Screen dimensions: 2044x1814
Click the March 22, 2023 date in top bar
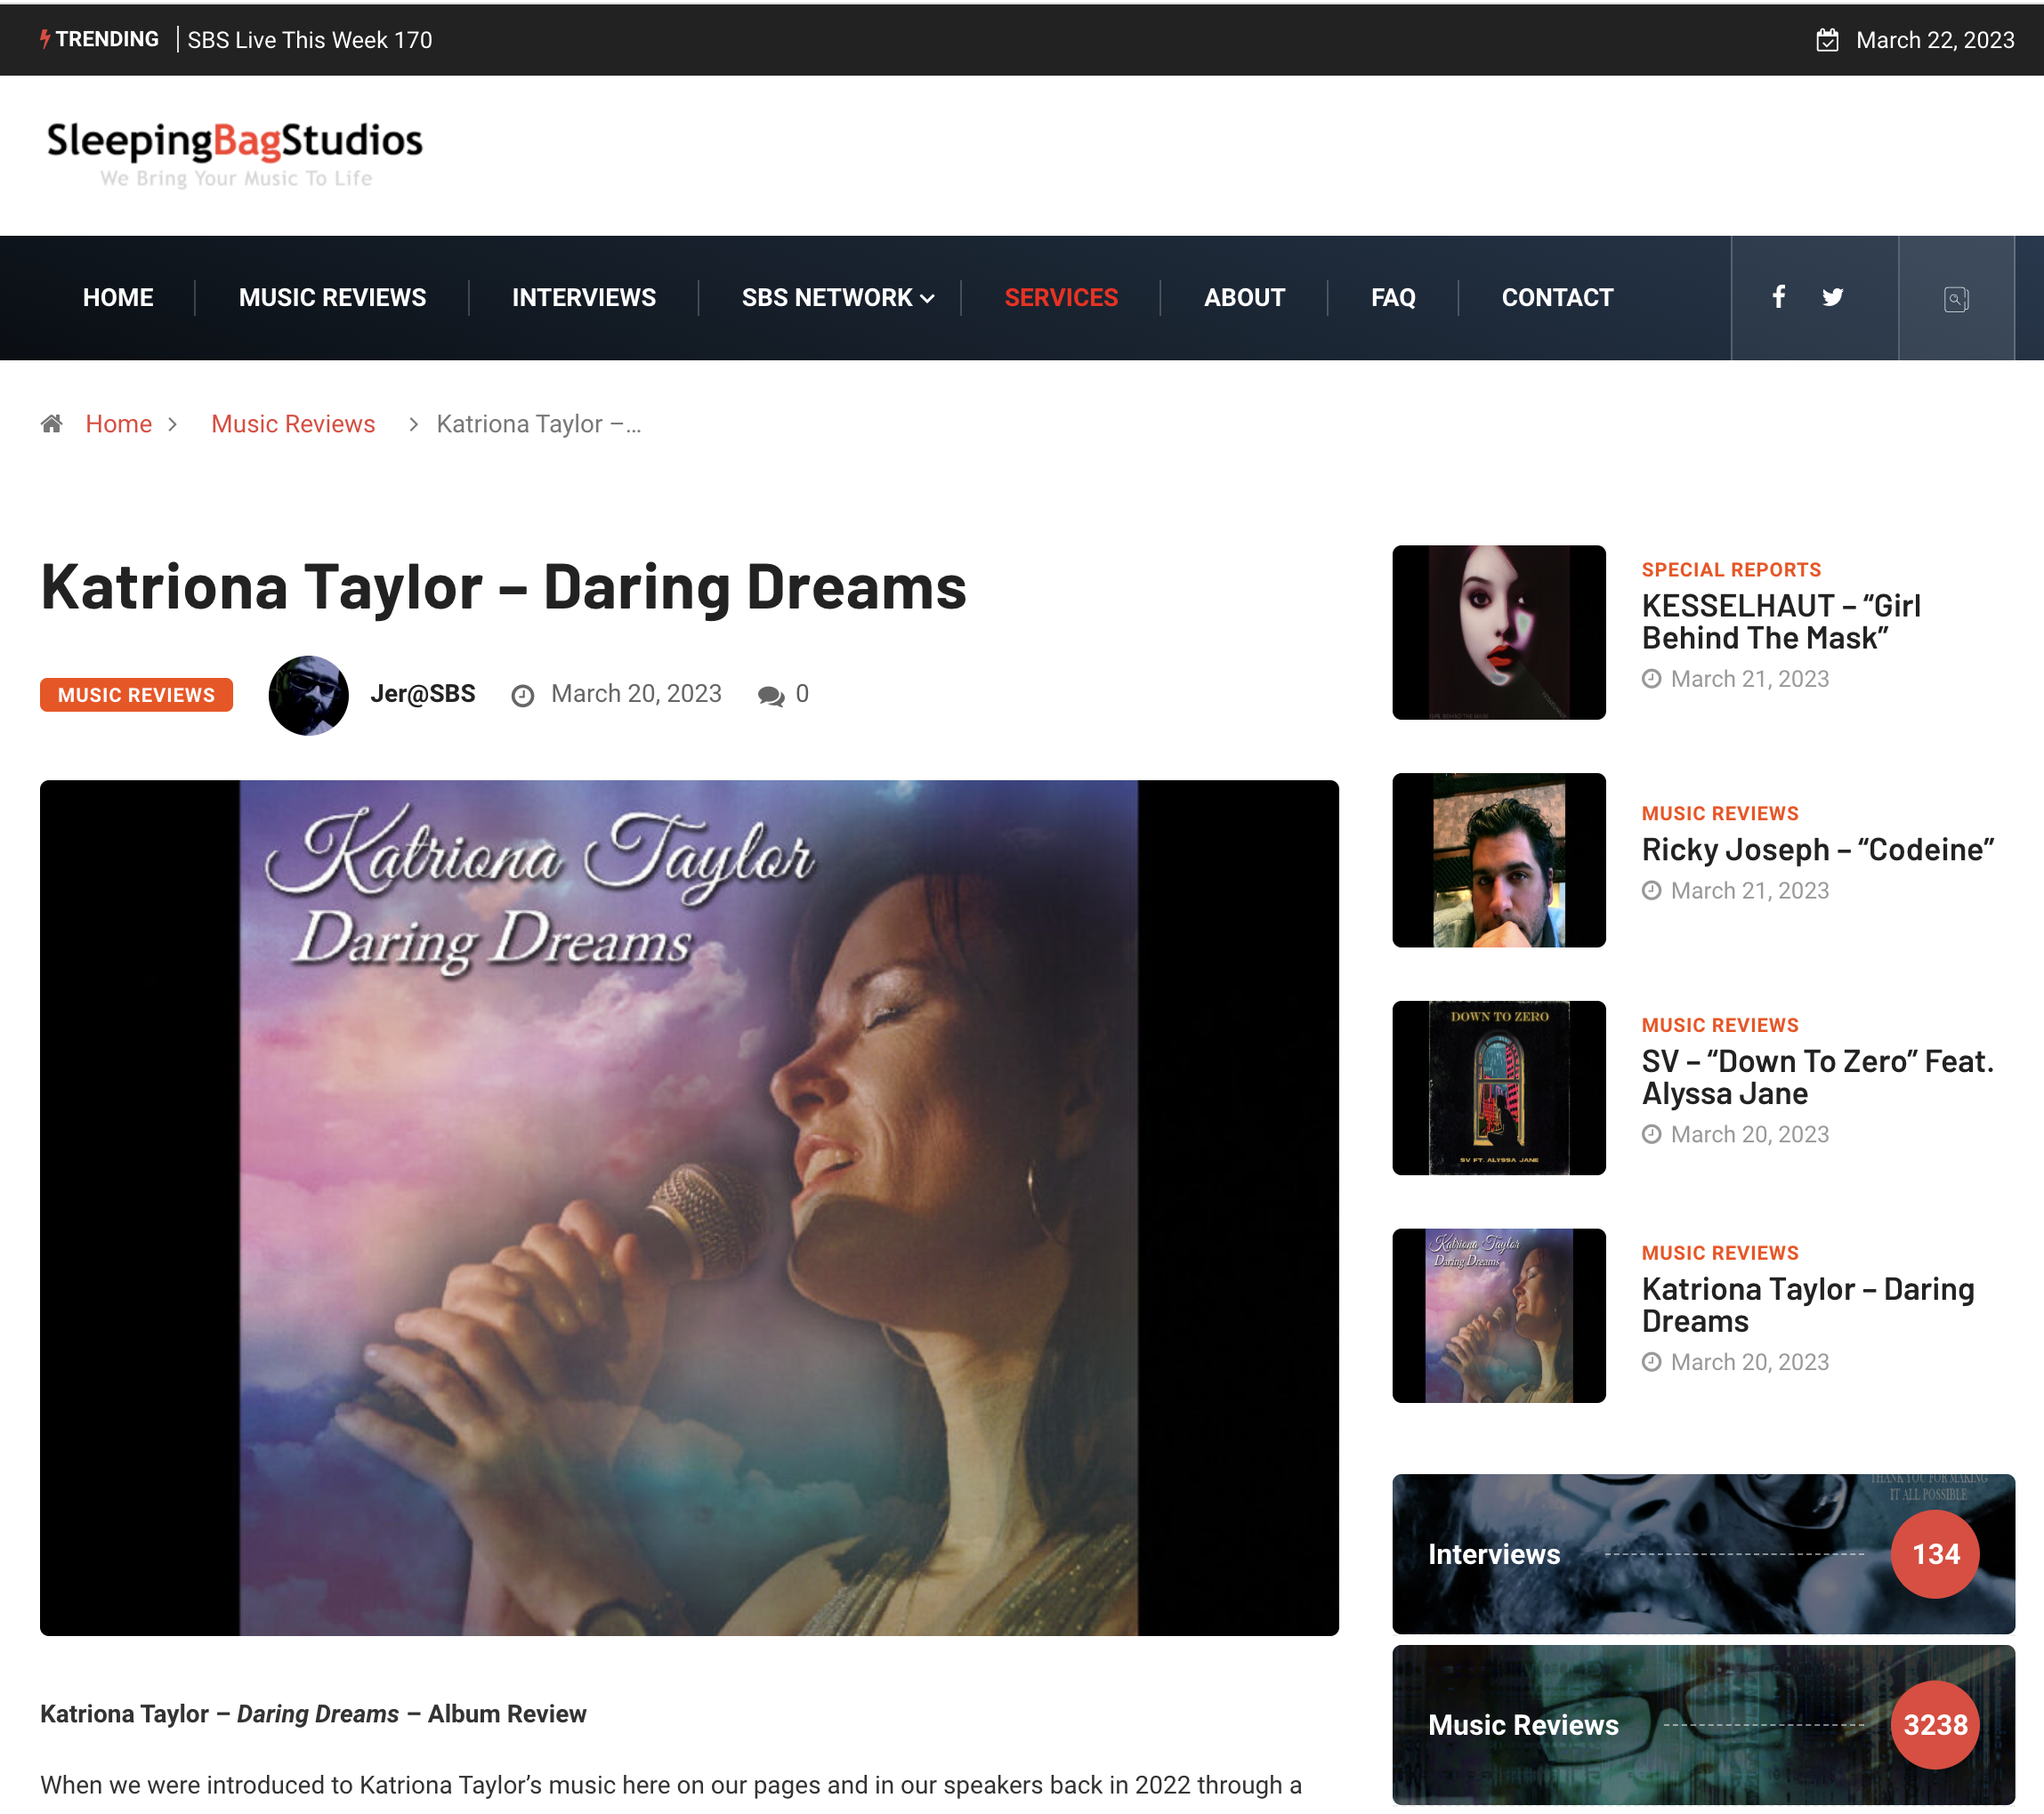click(x=1935, y=40)
